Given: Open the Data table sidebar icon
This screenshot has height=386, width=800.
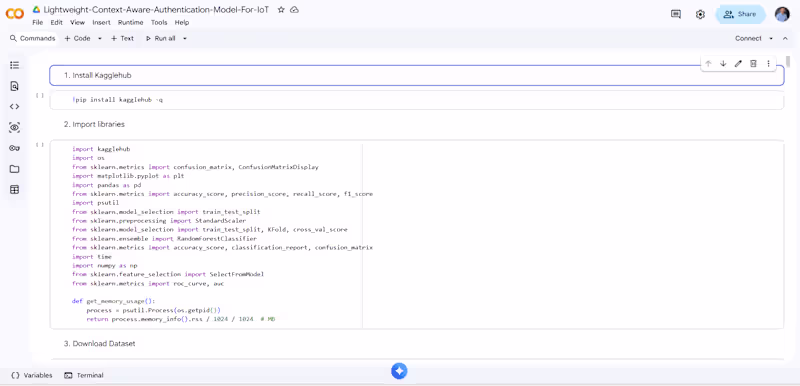Looking at the screenshot, I should (x=14, y=190).
